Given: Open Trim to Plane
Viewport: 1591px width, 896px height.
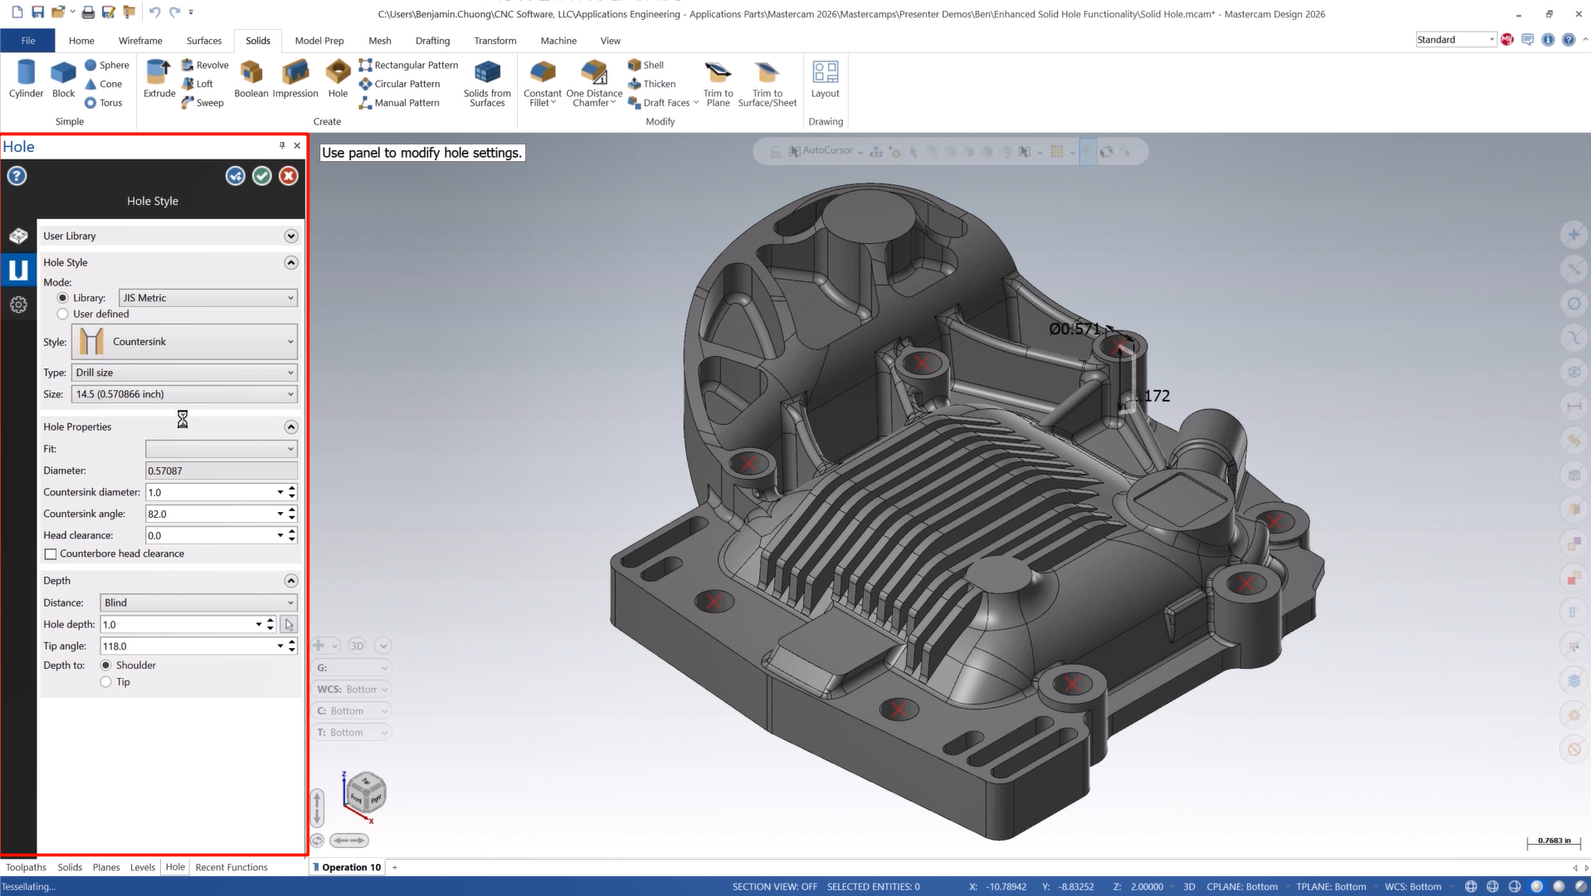Looking at the screenshot, I should [718, 83].
